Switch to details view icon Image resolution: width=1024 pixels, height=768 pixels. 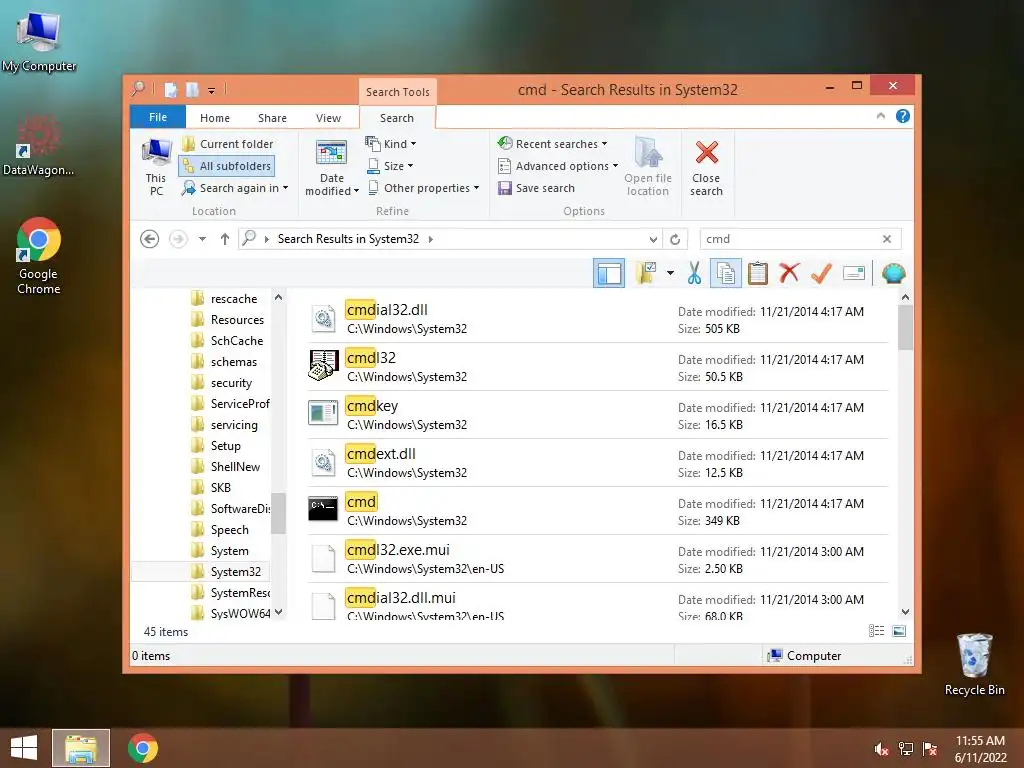click(x=876, y=631)
